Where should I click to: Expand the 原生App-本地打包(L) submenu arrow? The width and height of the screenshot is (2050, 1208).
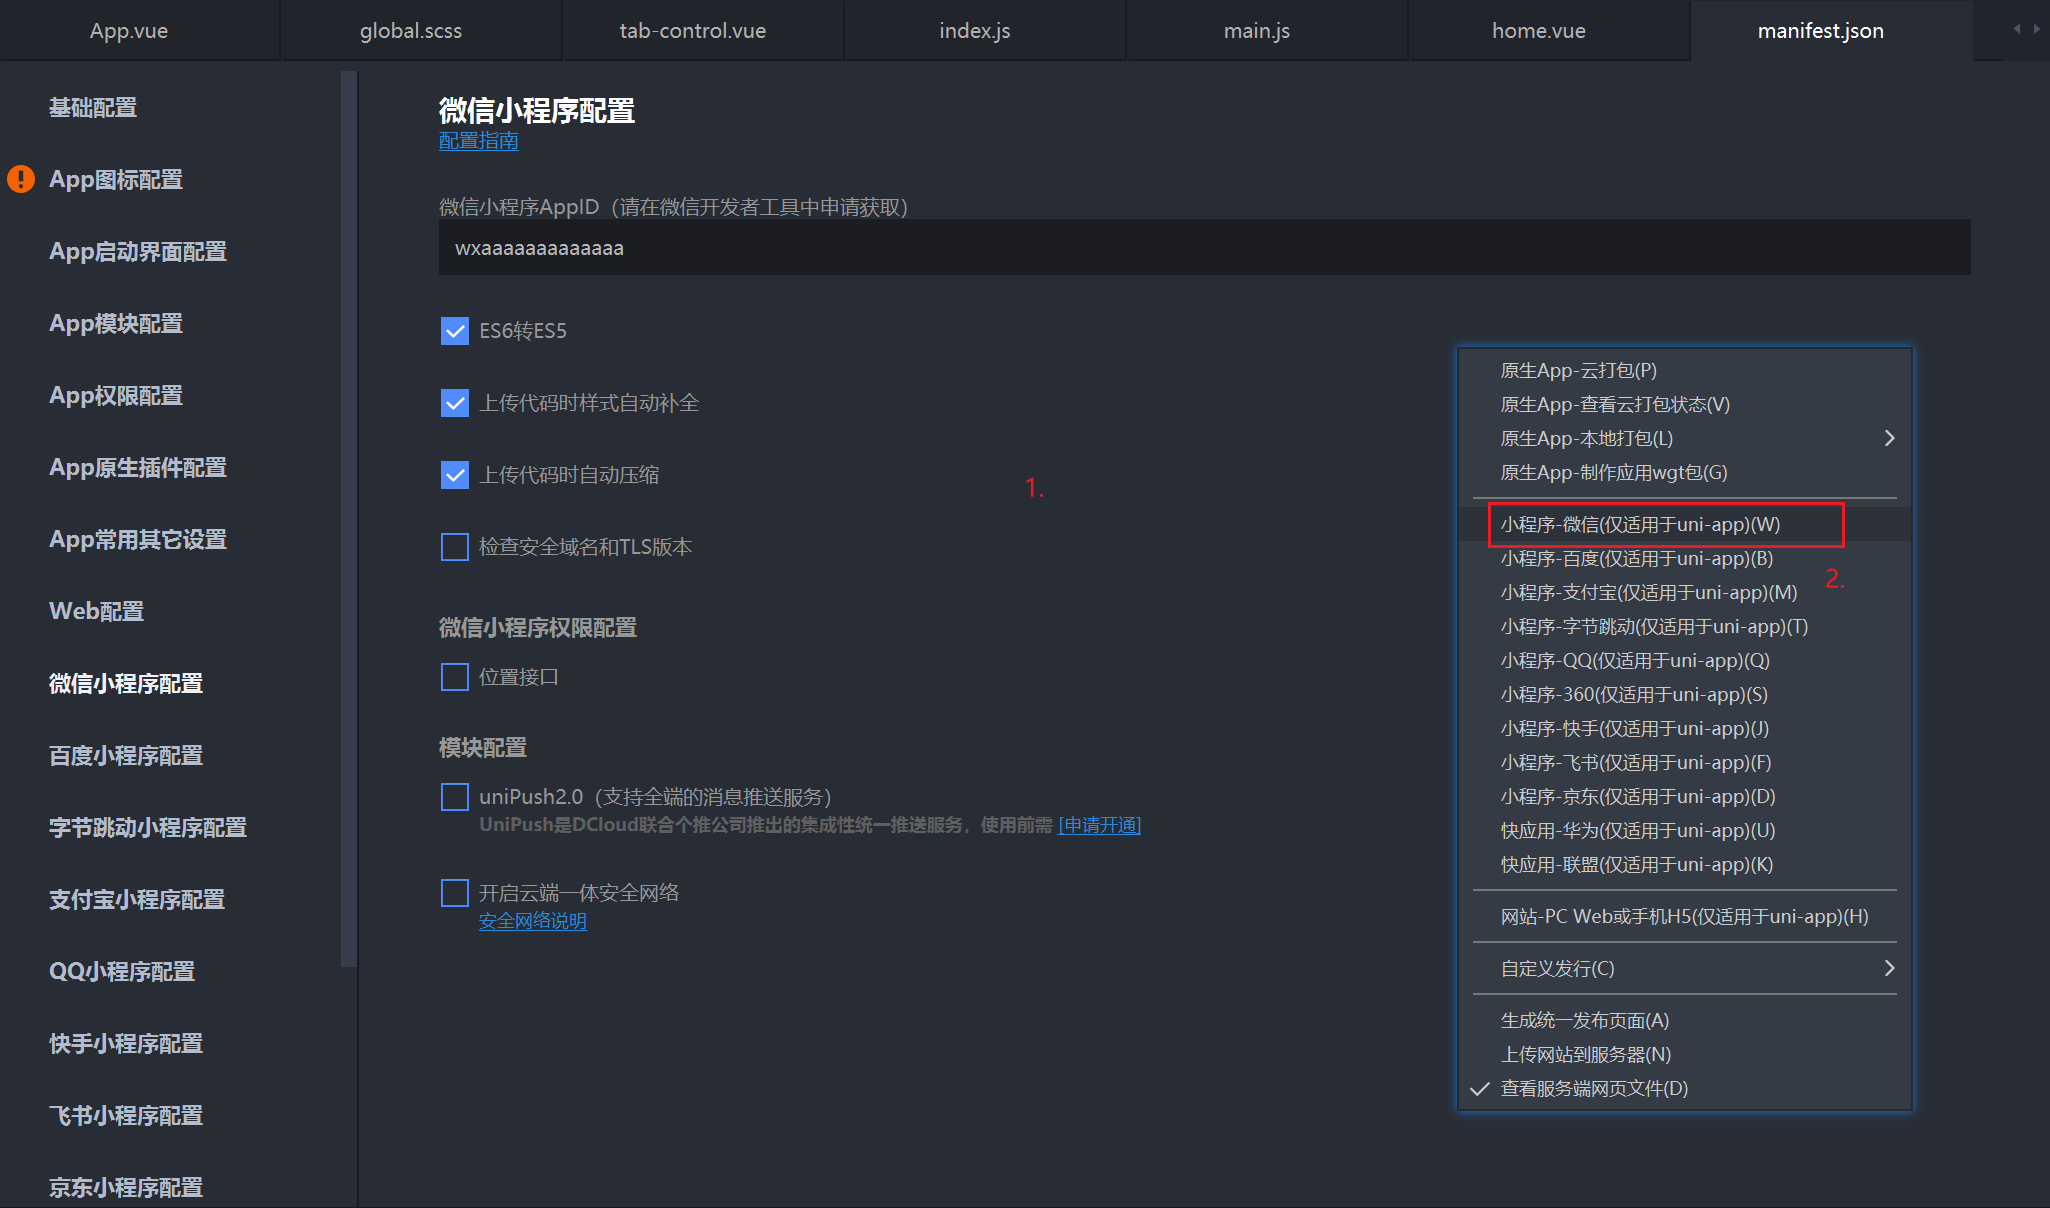point(1889,438)
